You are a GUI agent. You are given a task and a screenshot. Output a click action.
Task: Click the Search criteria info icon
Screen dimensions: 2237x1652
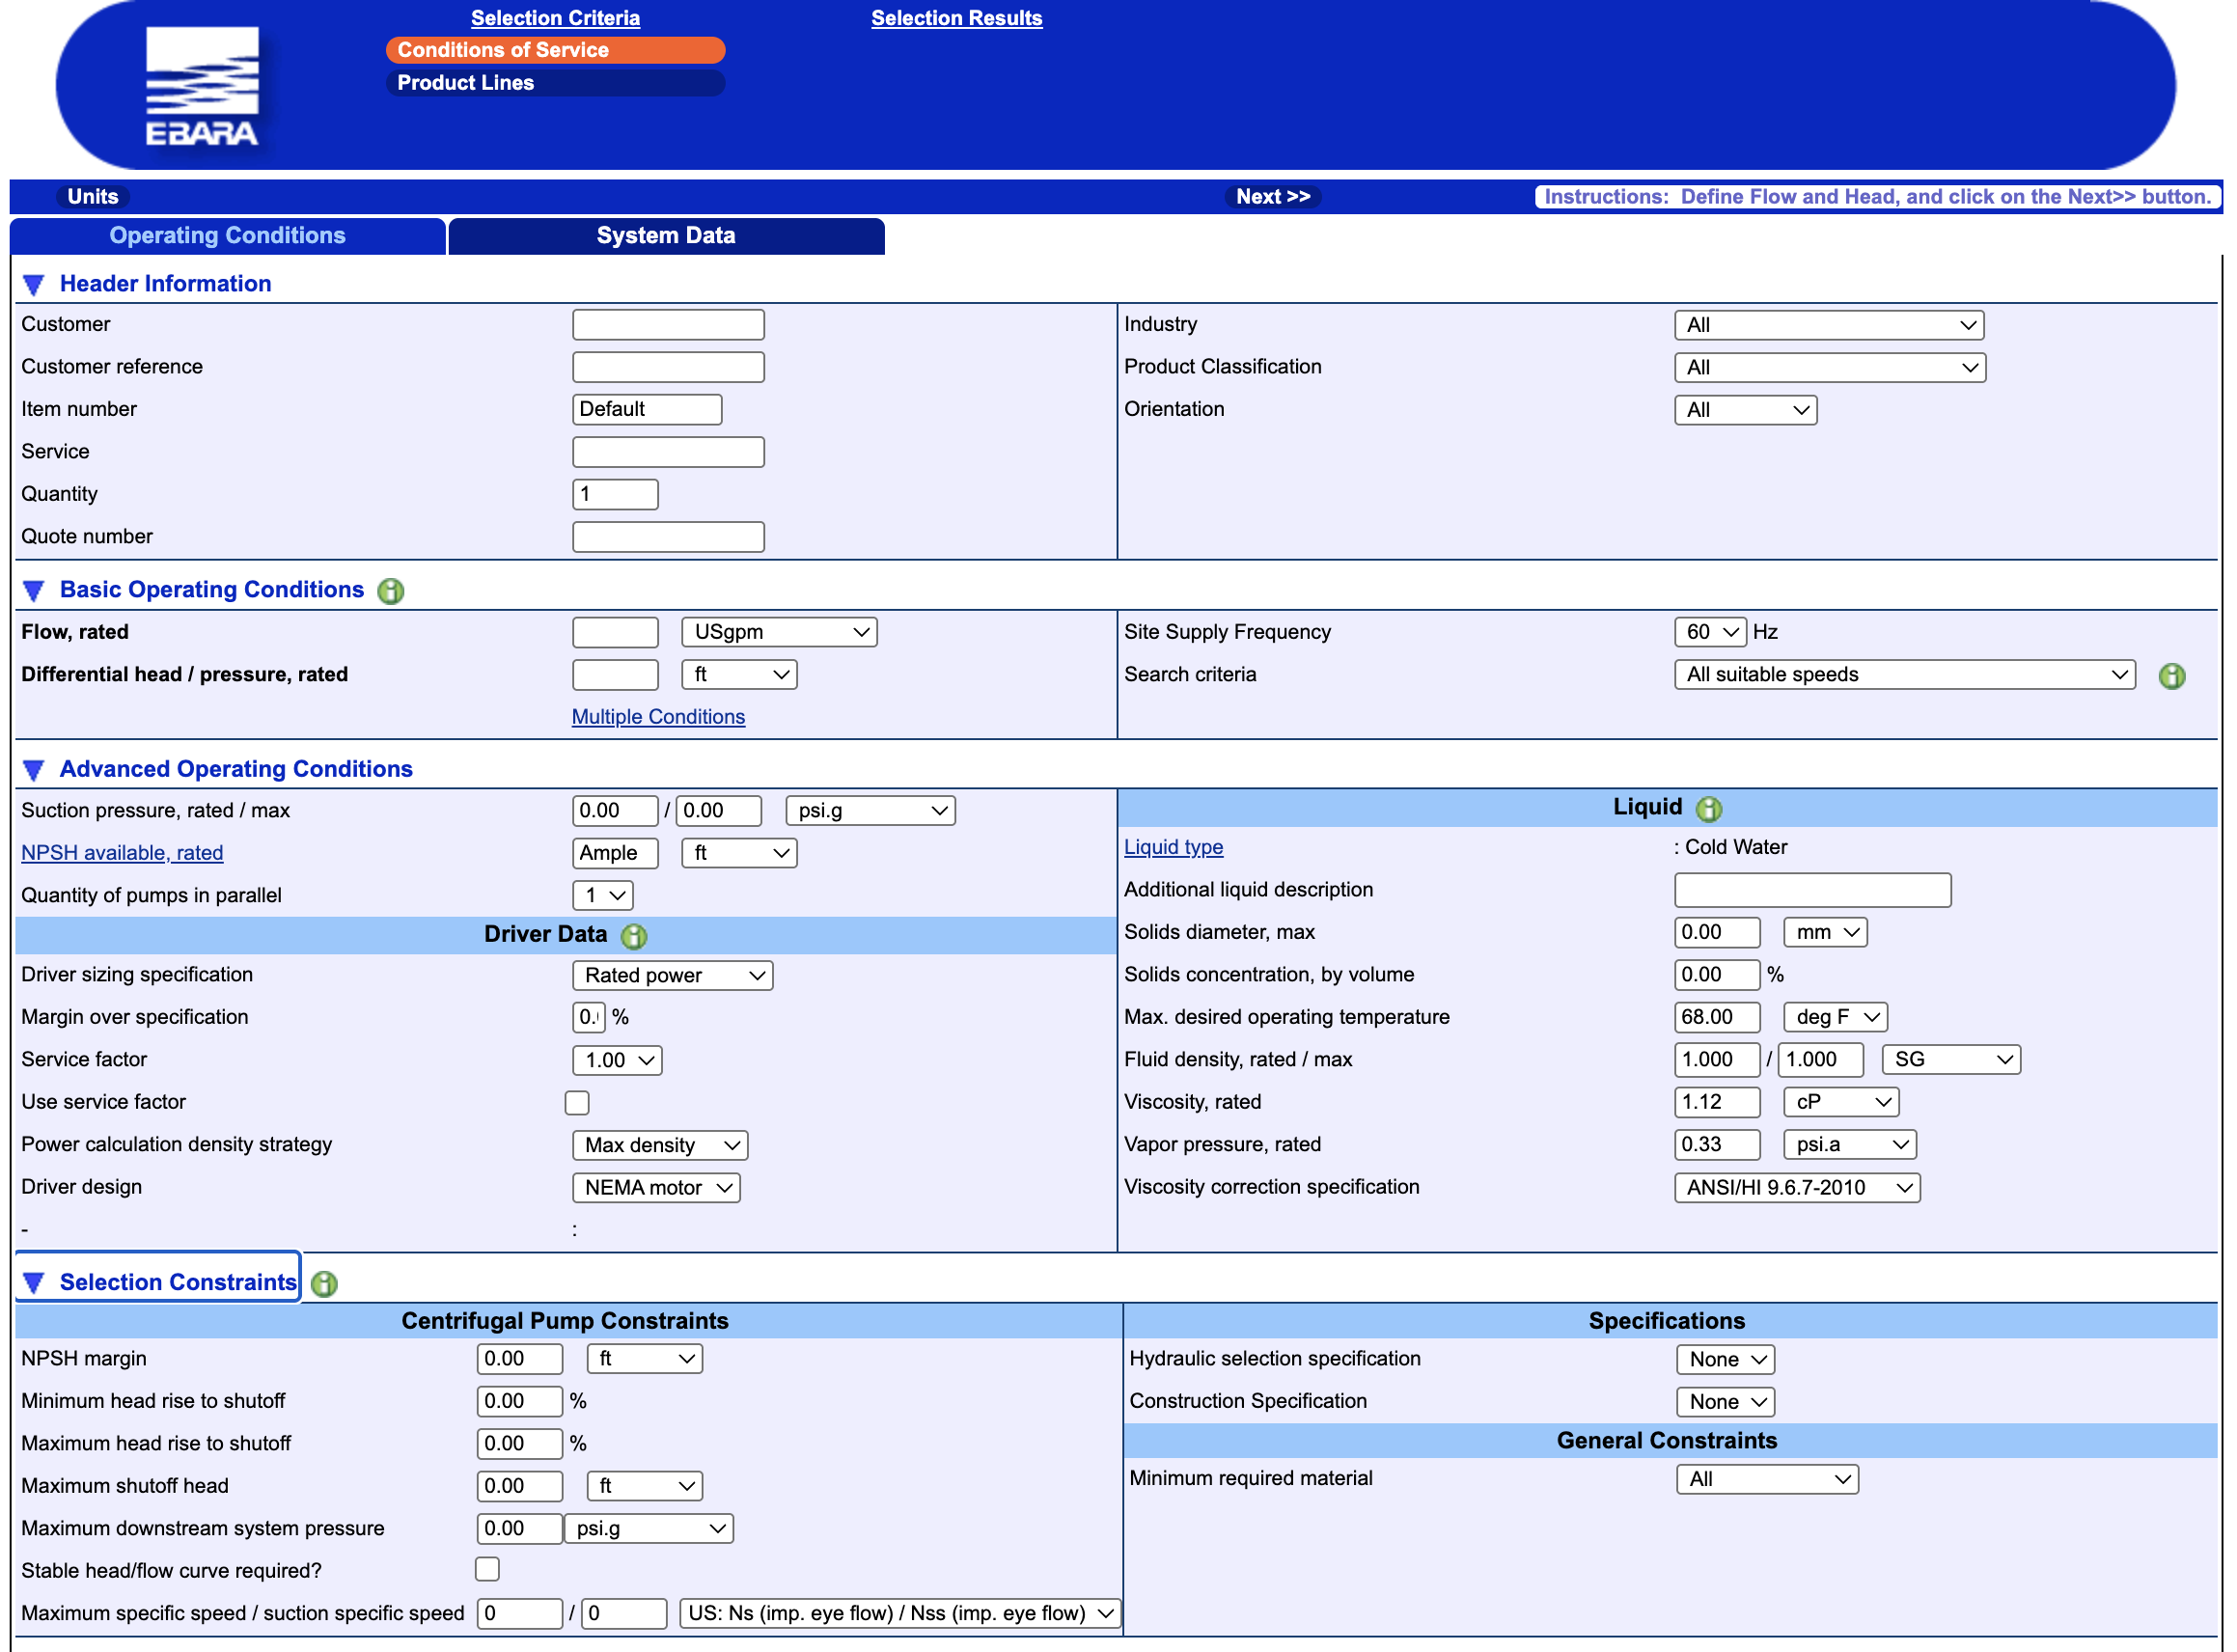point(2171,676)
